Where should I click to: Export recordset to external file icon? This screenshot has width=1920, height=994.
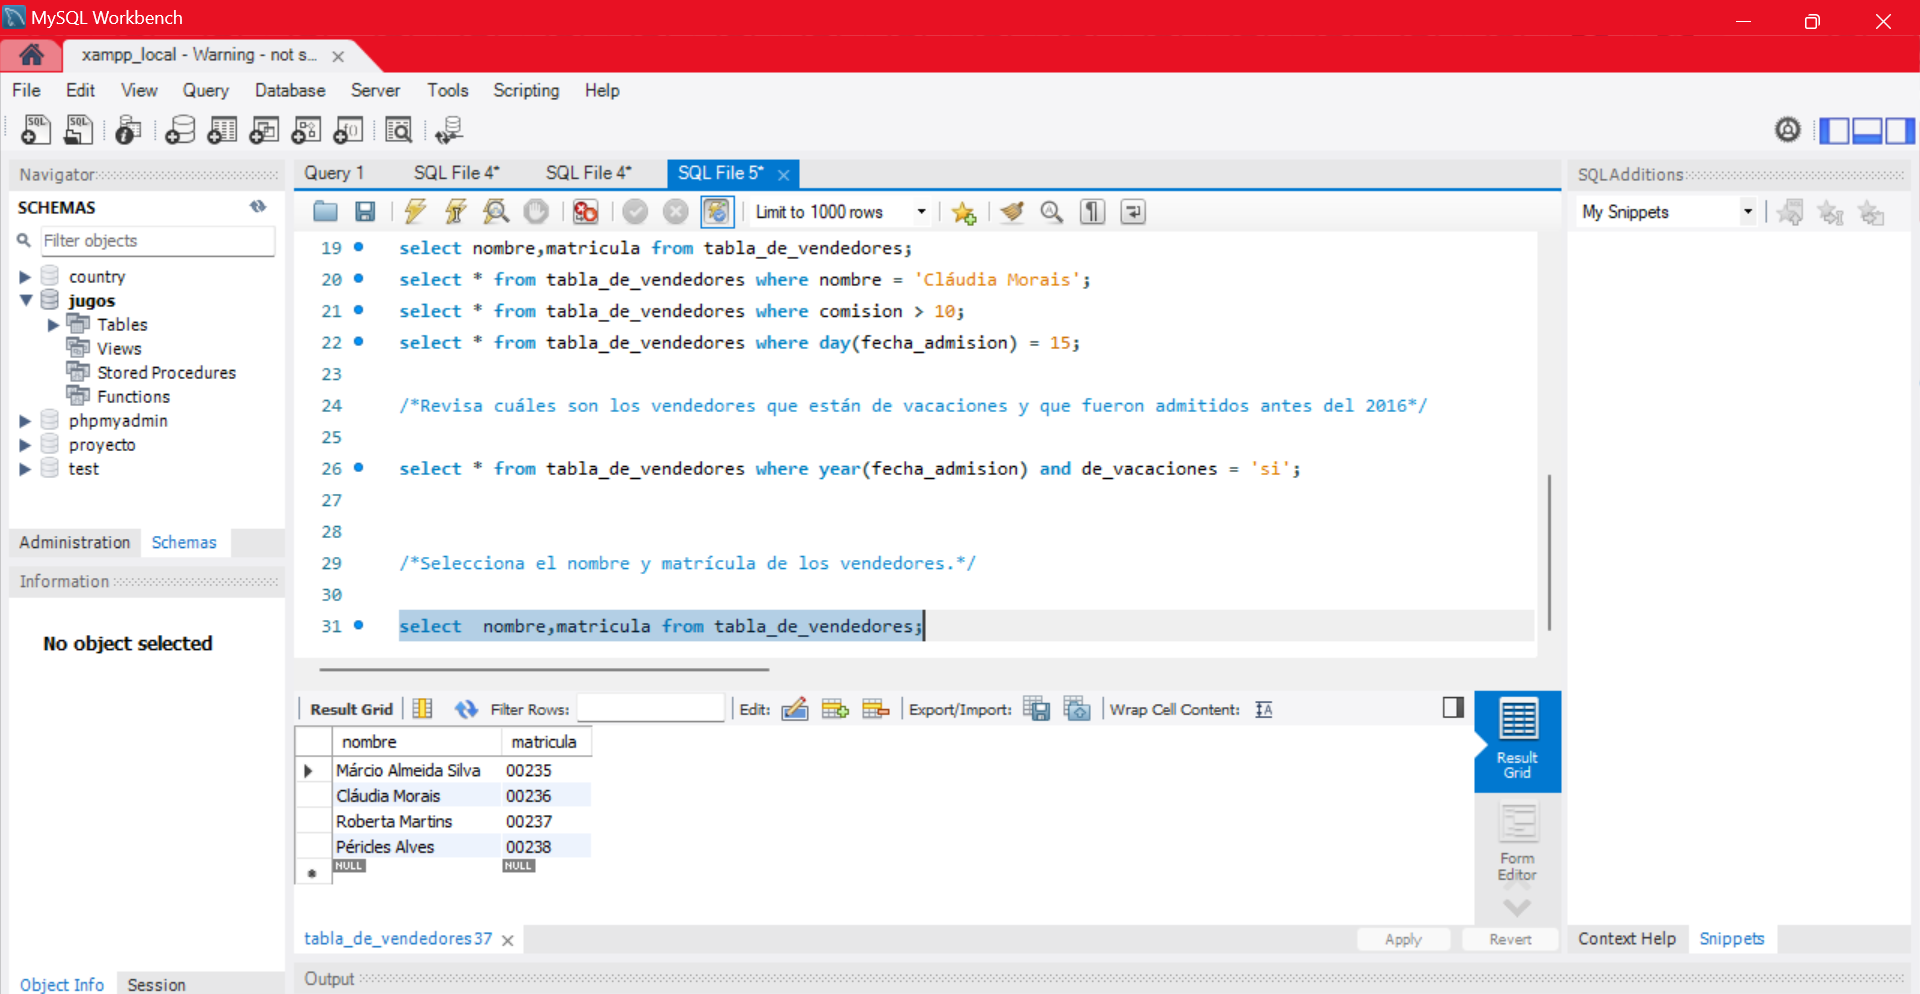pos(1036,709)
